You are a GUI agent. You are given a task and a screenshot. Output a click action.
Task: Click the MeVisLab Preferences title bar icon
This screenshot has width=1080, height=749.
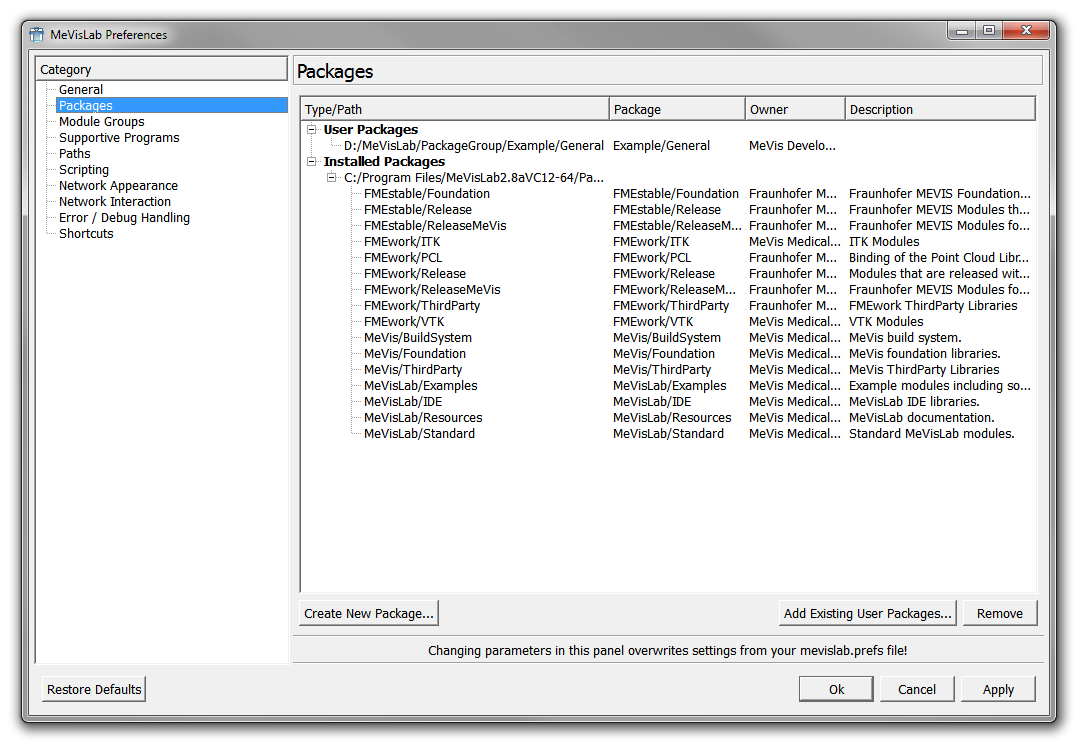[x=36, y=34]
